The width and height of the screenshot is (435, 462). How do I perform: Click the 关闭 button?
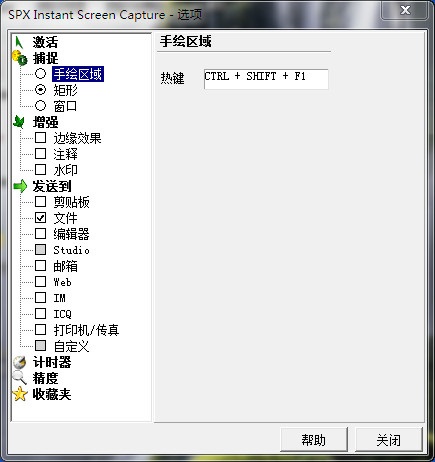pyautogui.click(x=389, y=440)
